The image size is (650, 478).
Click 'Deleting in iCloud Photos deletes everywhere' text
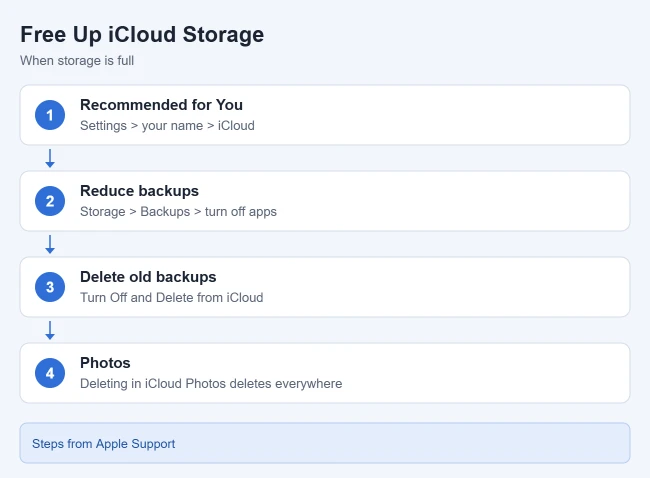pos(211,383)
